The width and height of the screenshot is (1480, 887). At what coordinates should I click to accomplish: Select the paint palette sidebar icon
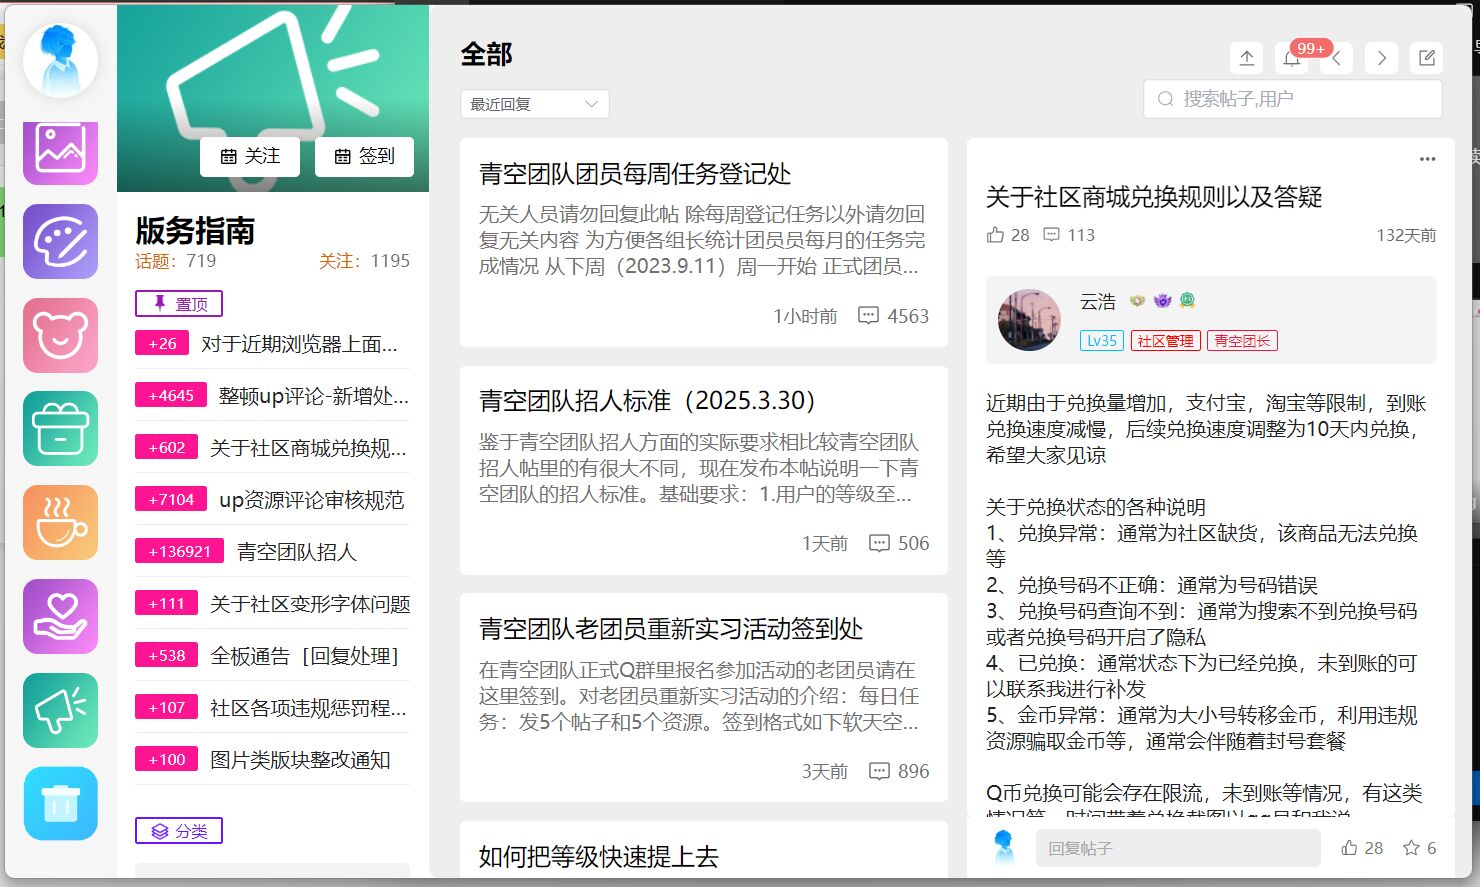60,241
